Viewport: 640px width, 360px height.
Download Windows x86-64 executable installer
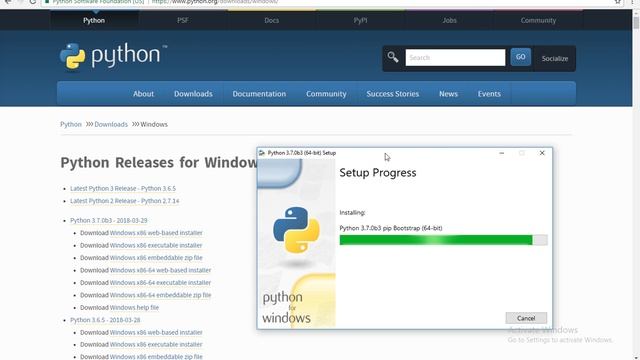coord(160,282)
